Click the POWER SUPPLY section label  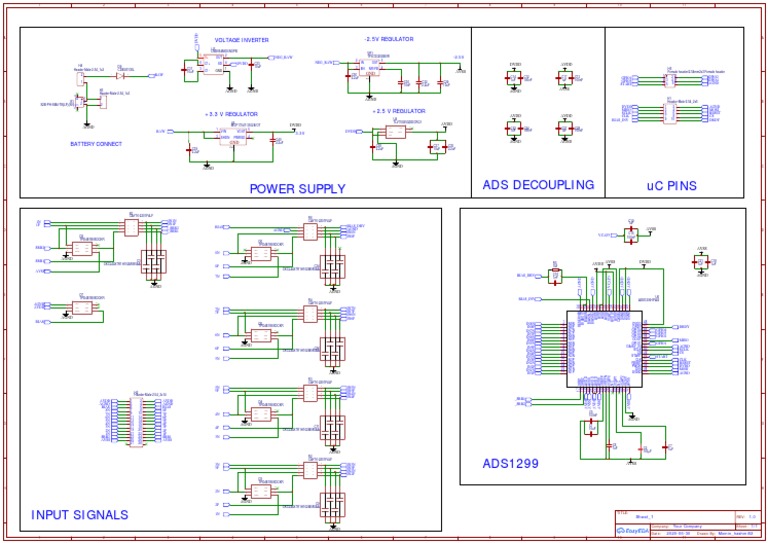pyautogui.click(x=297, y=189)
